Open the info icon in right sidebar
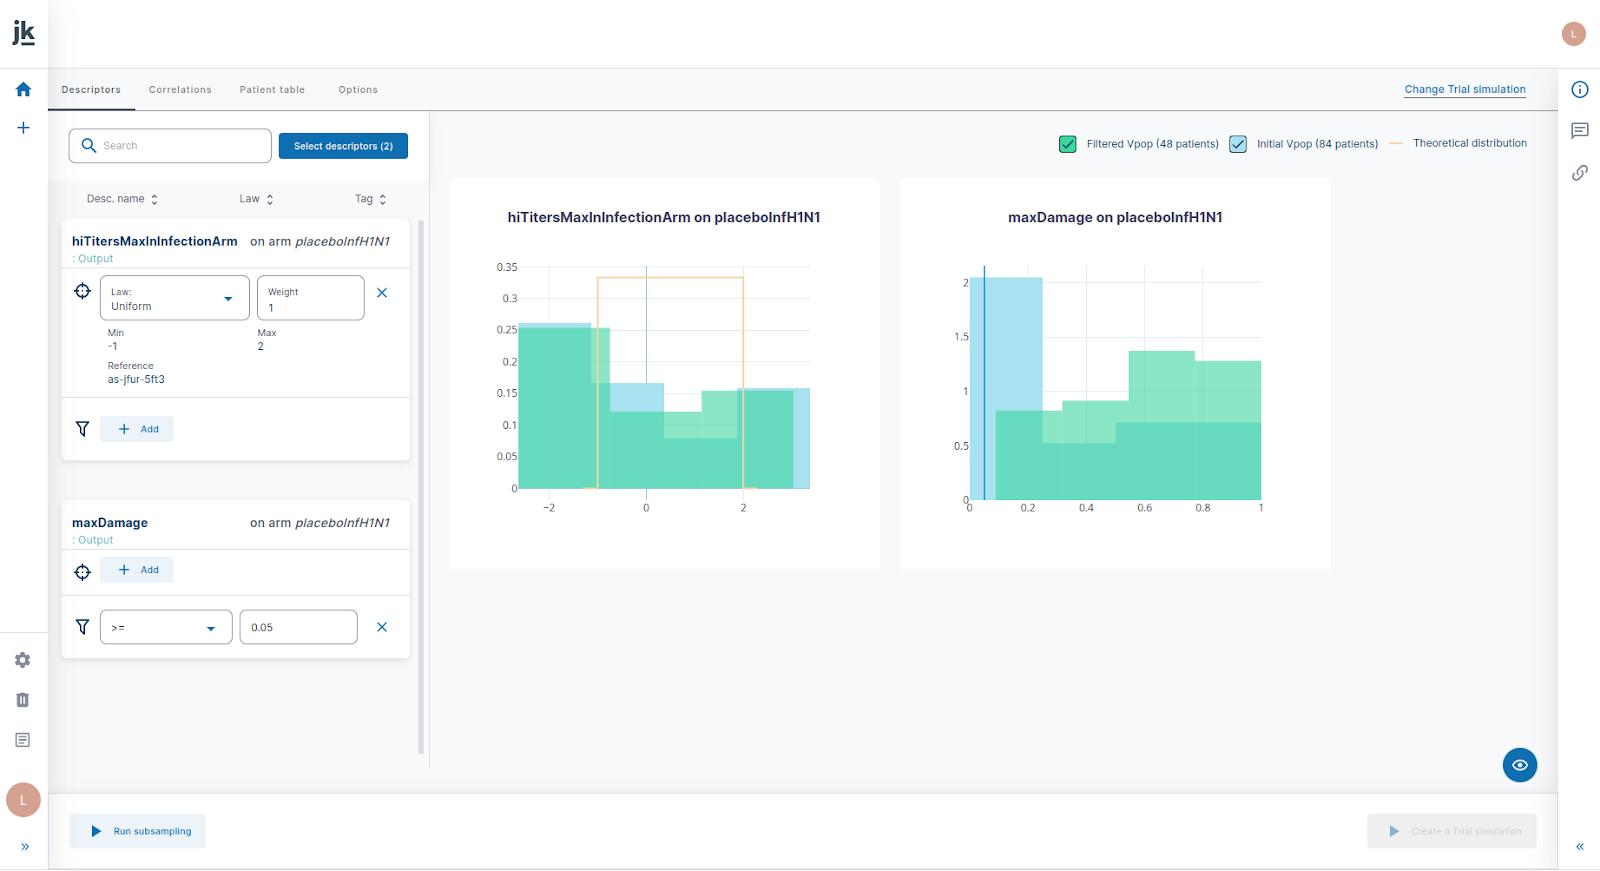 [x=1580, y=89]
